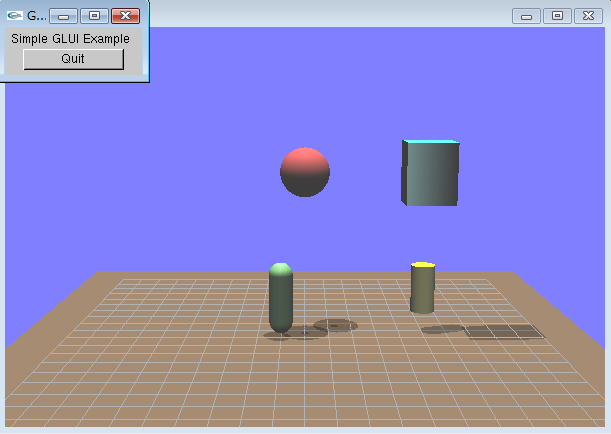Minimize the GLUI panel window
The image size is (611, 434).
[x=63, y=16]
